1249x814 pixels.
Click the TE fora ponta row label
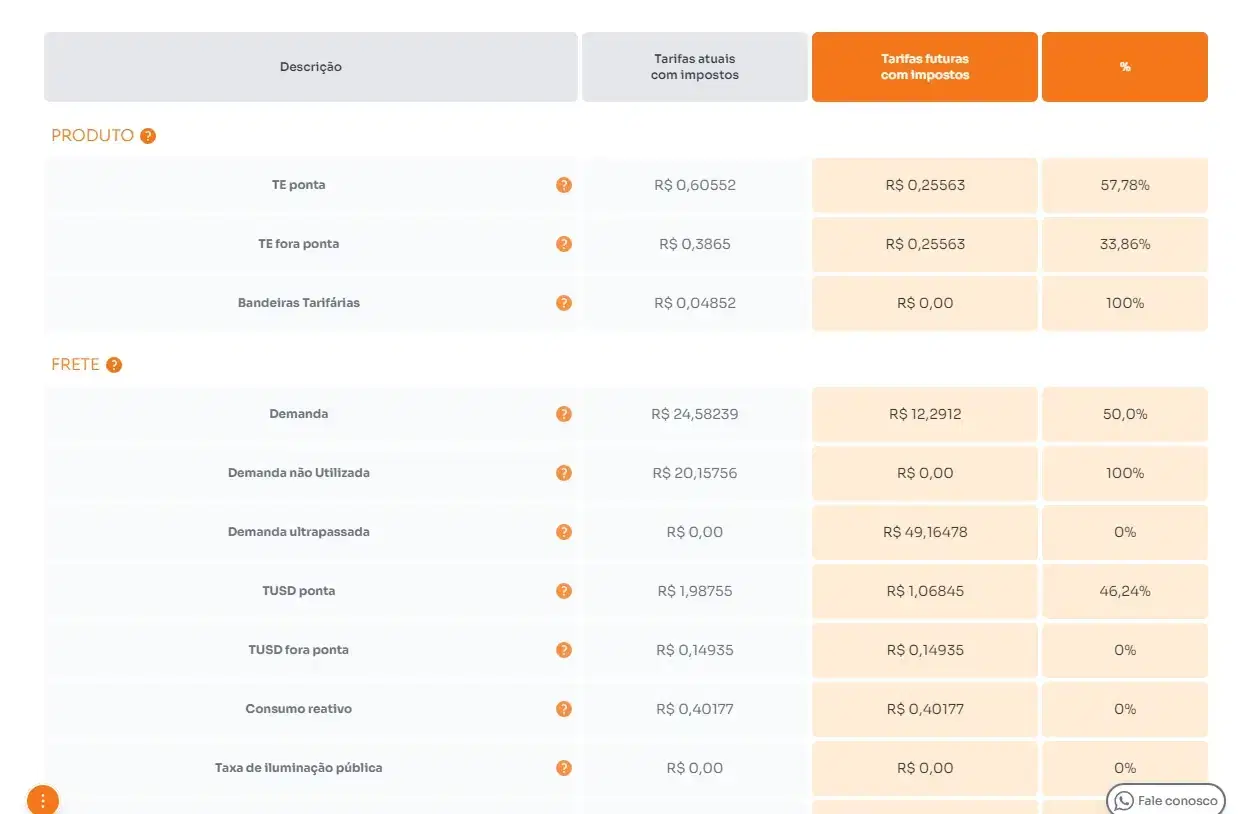click(298, 244)
